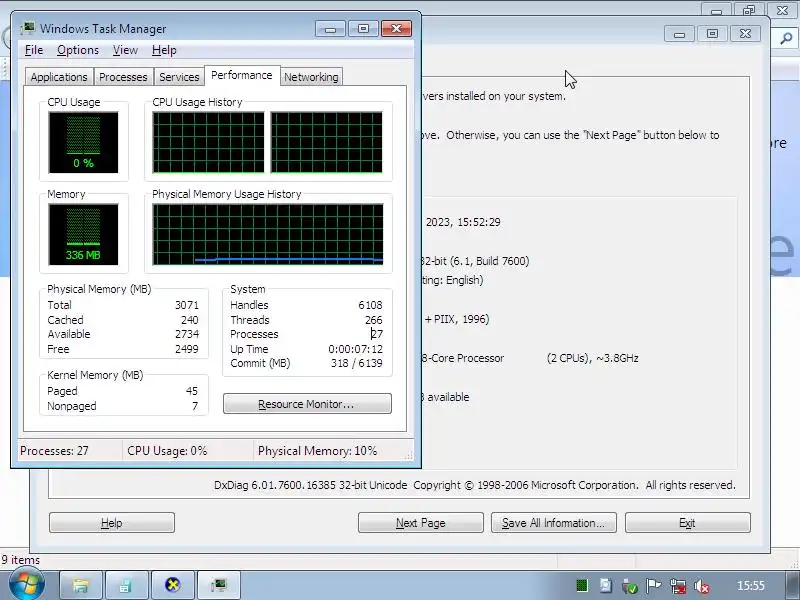Image resolution: width=800 pixels, height=600 pixels.
Task: Click Task Manager taskbar button
Action: (219, 585)
